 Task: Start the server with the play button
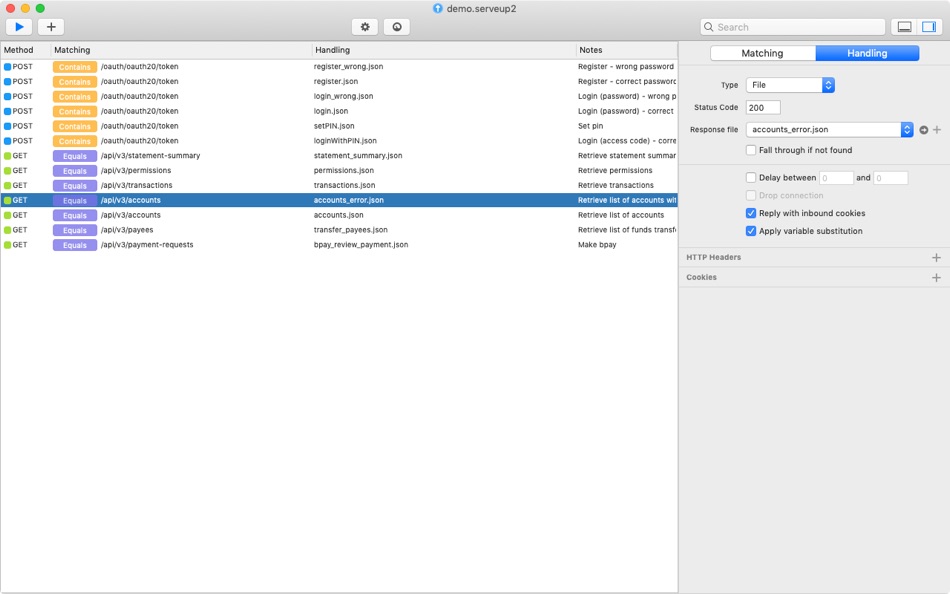pos(19,27)
